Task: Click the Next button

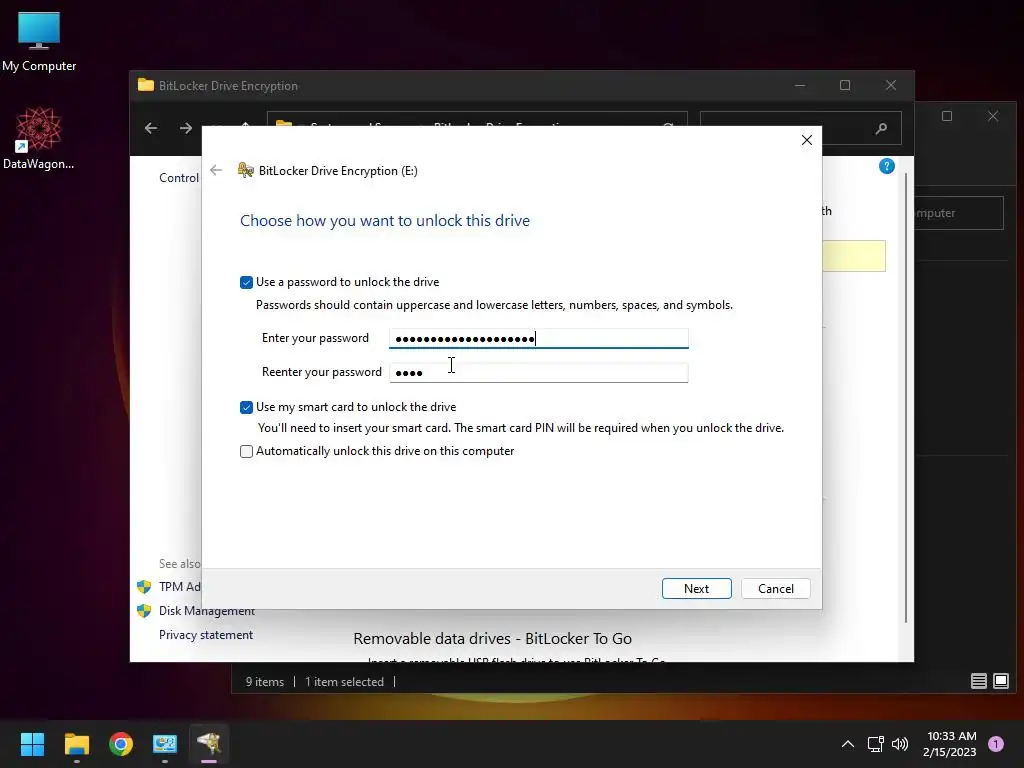Action: click(x=696, y=588)
